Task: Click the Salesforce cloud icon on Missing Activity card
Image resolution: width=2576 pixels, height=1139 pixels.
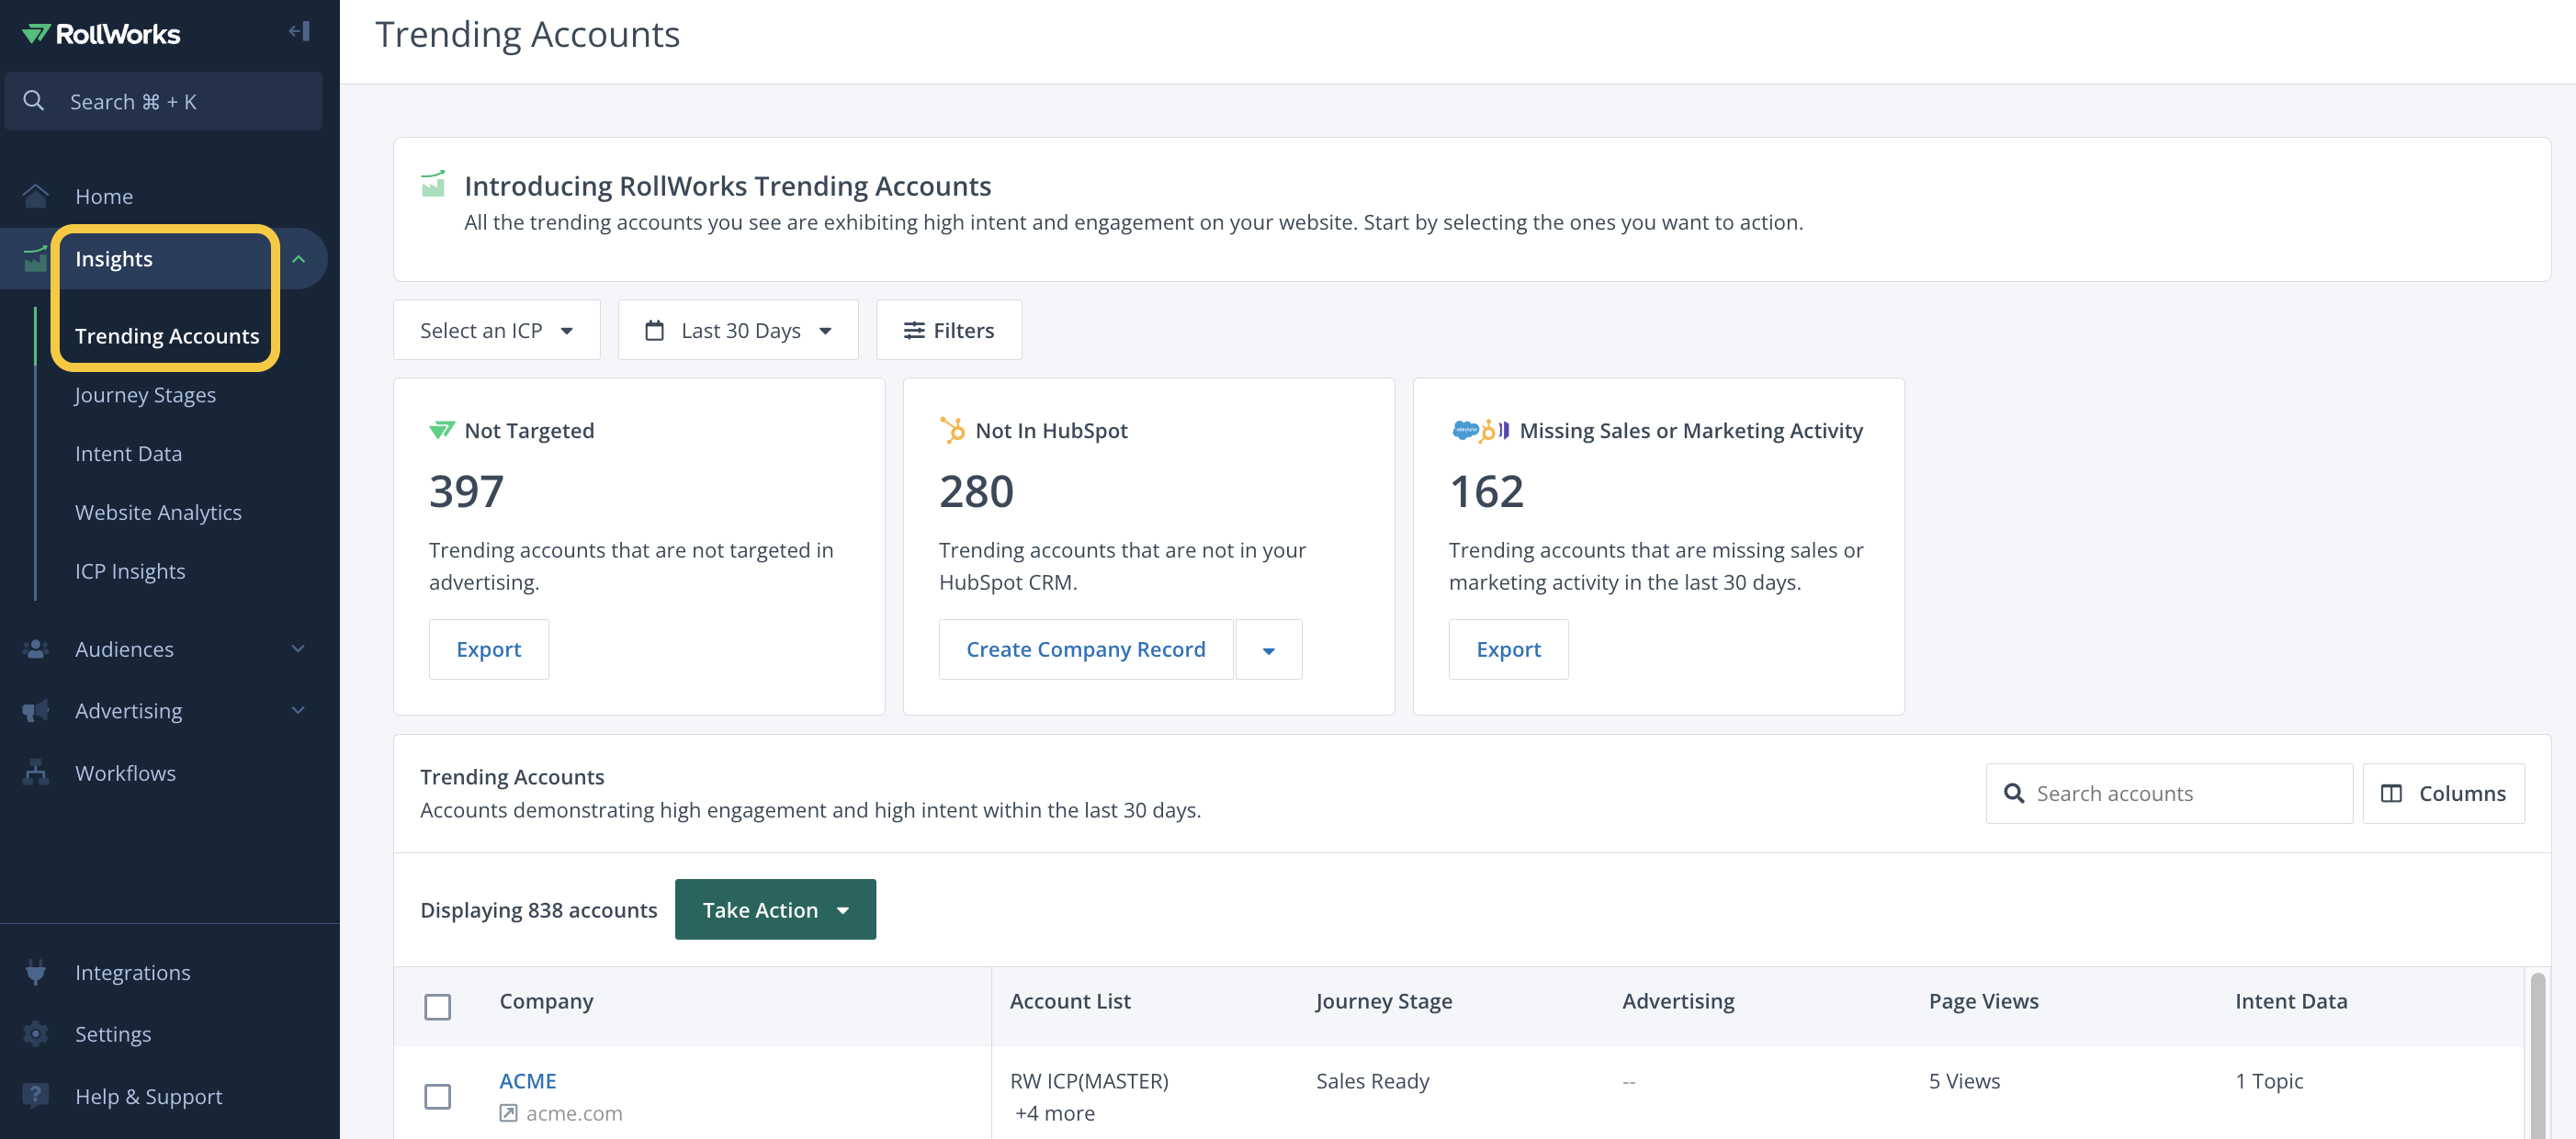Action: click(x=1465, y=430)
